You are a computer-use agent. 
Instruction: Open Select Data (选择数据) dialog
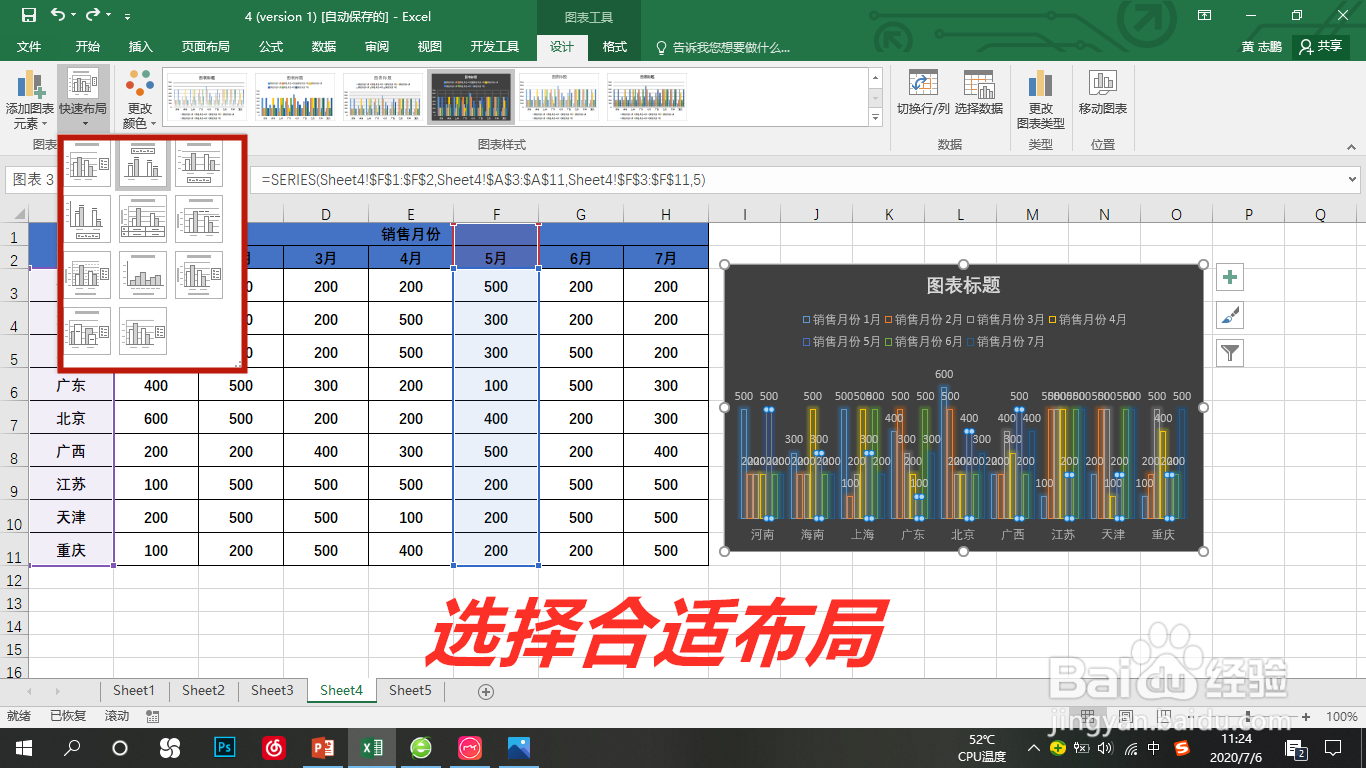[x=979, y=93]
